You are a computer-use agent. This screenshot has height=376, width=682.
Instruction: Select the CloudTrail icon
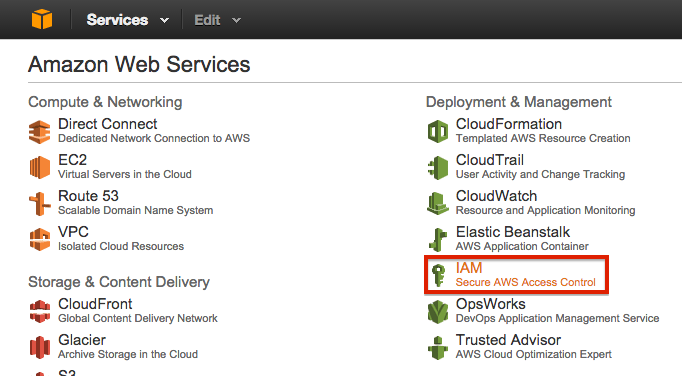pos(438,168)
